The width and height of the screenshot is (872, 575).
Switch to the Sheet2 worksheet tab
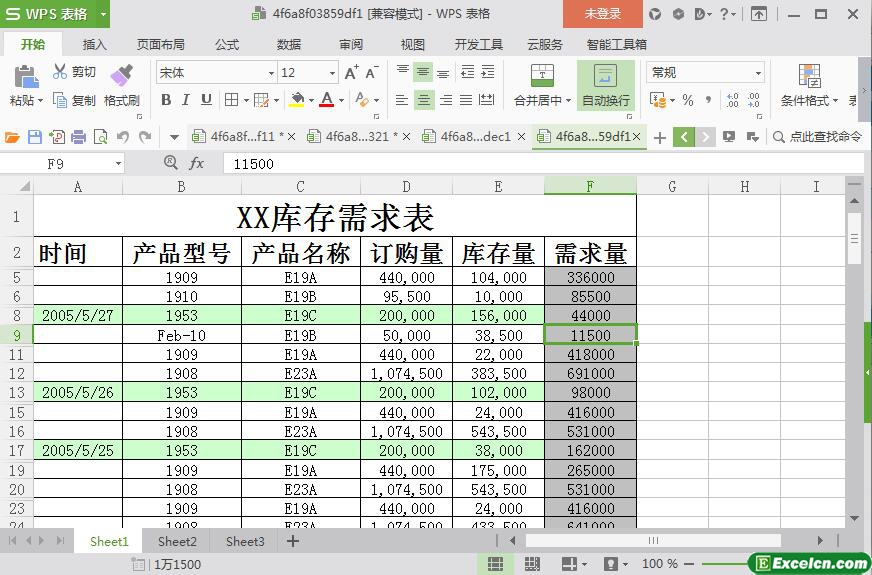point(177,541)
